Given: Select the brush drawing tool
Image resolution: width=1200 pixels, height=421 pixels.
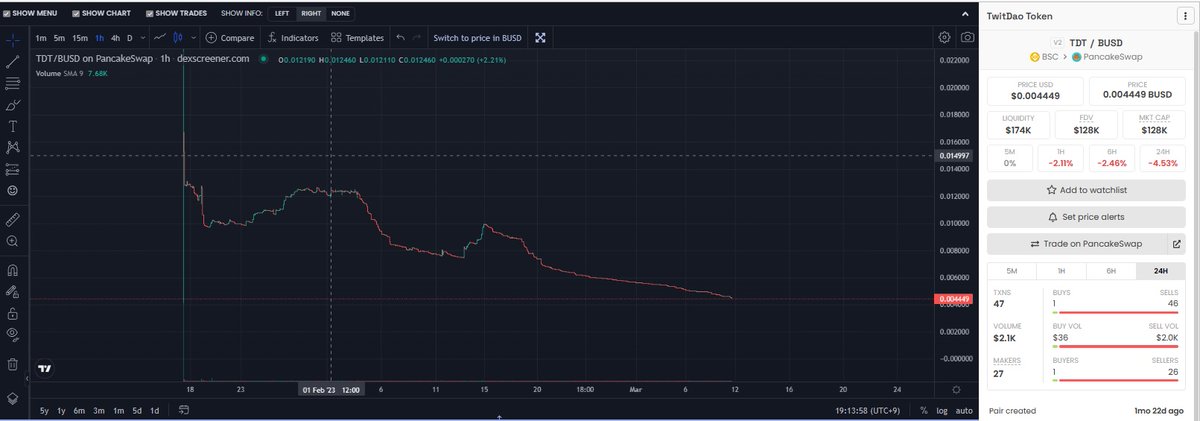Looking at the screenshot, I should click(13, 105).
